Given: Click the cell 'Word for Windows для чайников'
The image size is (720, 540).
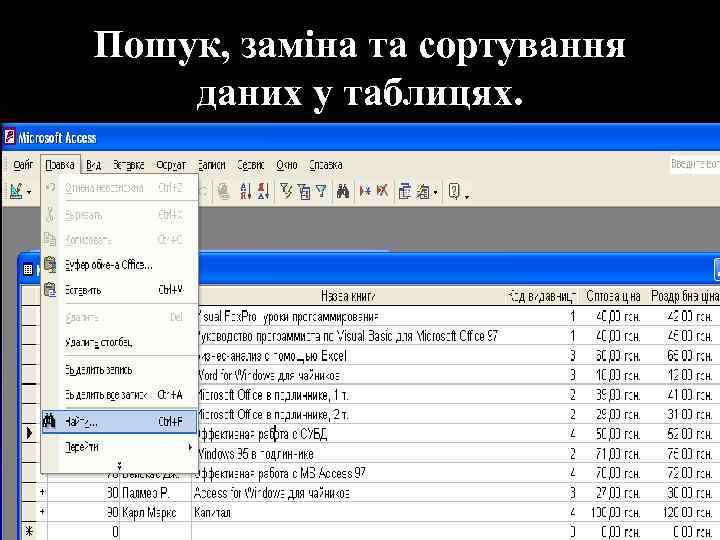Looking at the screenshot, I should click(x=352, y=376).
